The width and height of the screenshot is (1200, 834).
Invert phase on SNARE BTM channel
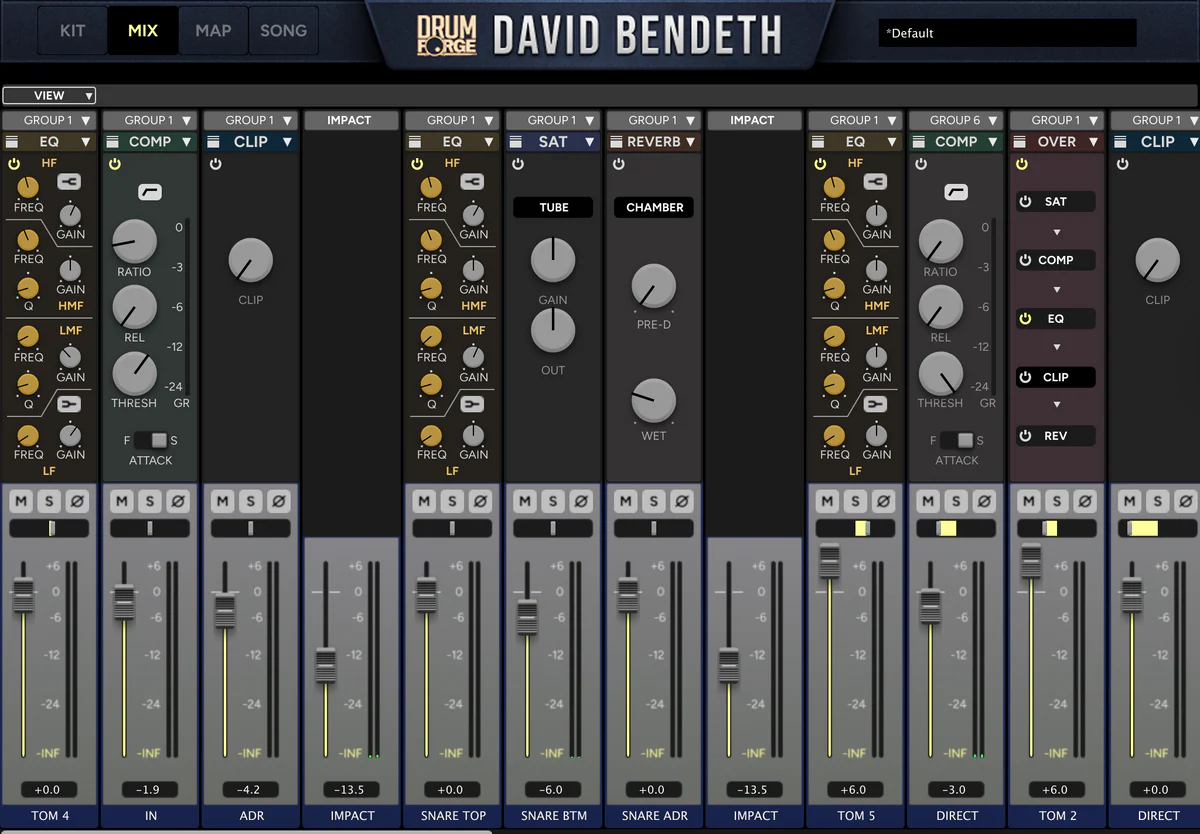(x=581, y=501)
